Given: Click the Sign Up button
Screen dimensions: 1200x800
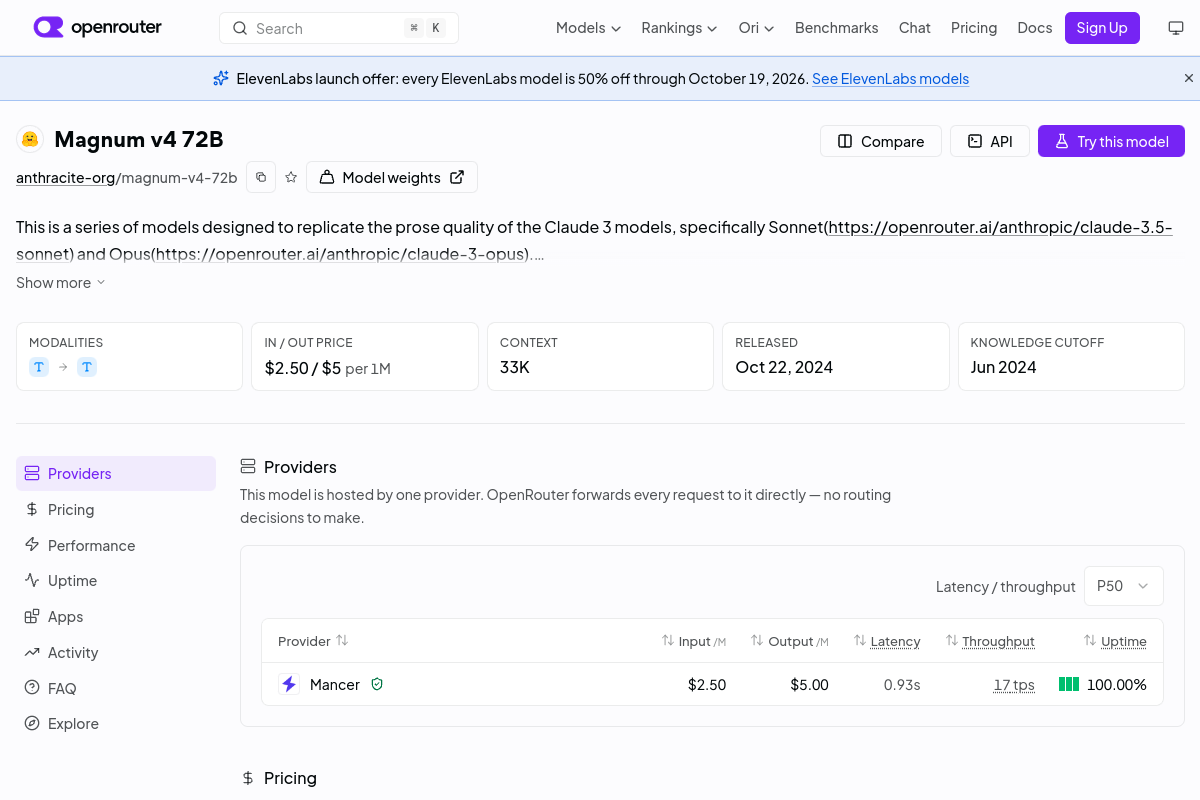Looking at the screenshot, I should 1102,28.
